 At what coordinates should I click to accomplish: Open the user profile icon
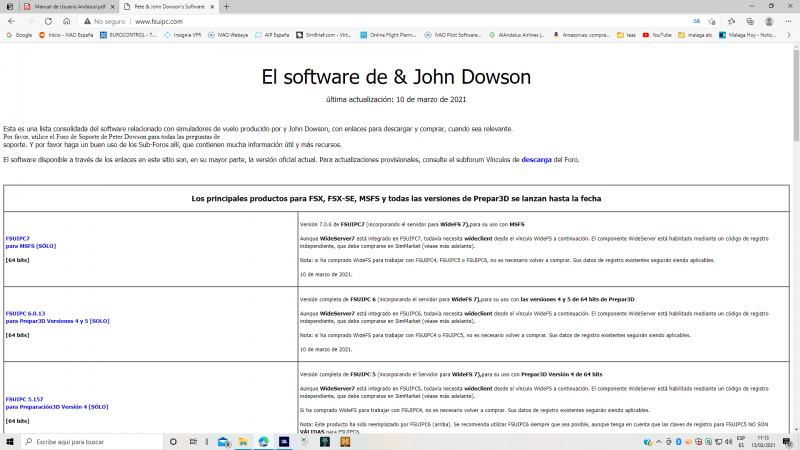point(769,21)
